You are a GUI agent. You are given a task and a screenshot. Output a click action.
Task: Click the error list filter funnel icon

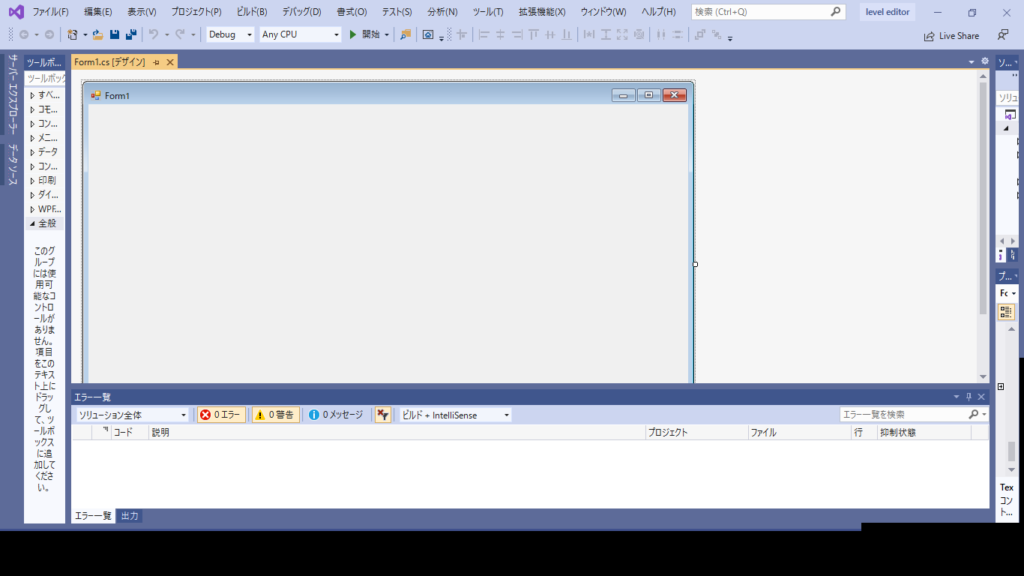pyautogui.click(x=383, y=414)
